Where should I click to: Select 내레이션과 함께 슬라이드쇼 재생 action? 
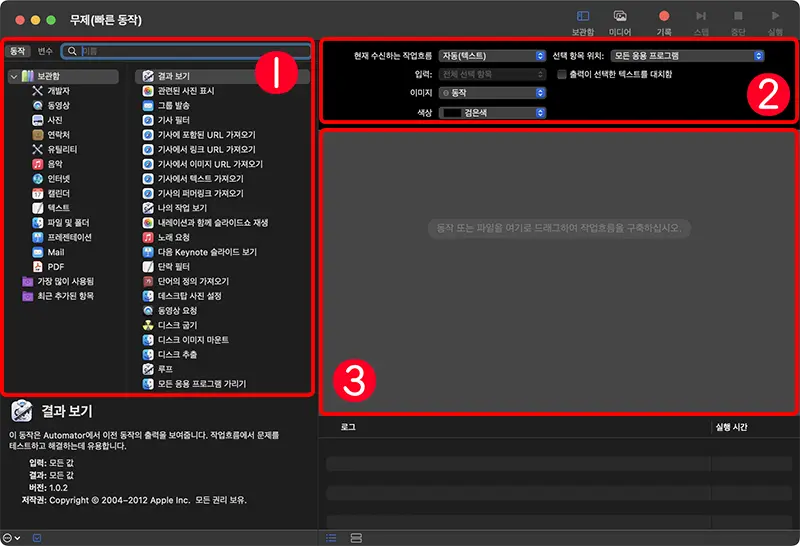(205, 223)
